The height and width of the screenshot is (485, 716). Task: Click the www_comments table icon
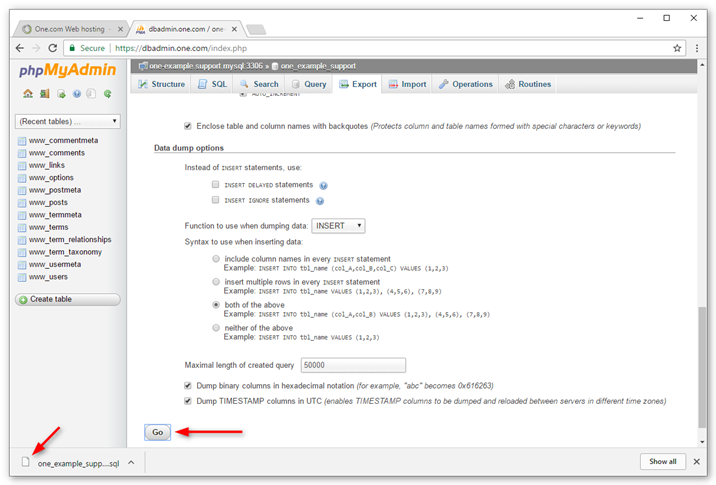pos(21,153)
